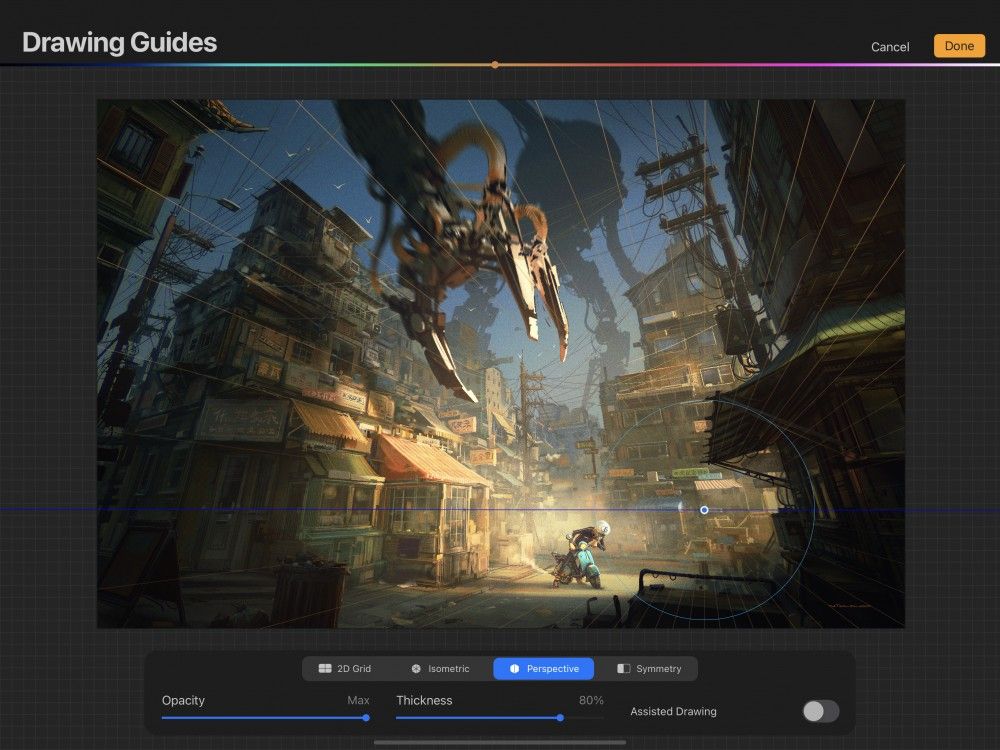The width and height of the screenshot is (1000, 750).
Task: Tap the Opacity slider handle
Action: (365, 717)
